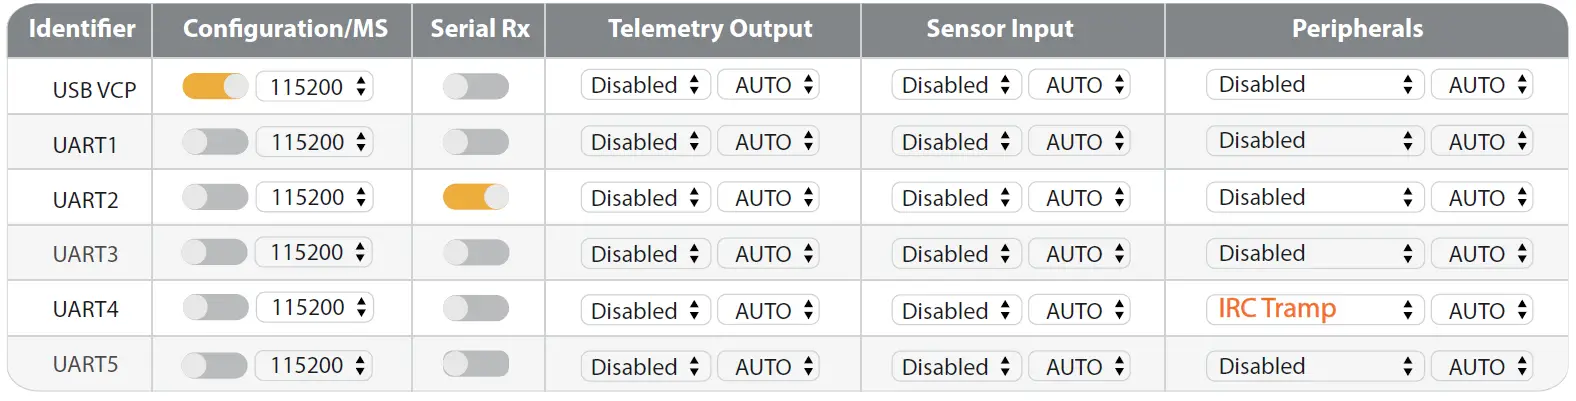The height and width of the screenshot is (401, 1576).
Task: Turn on UART3 Configuration/MSP switch
Action: (214, 252)
